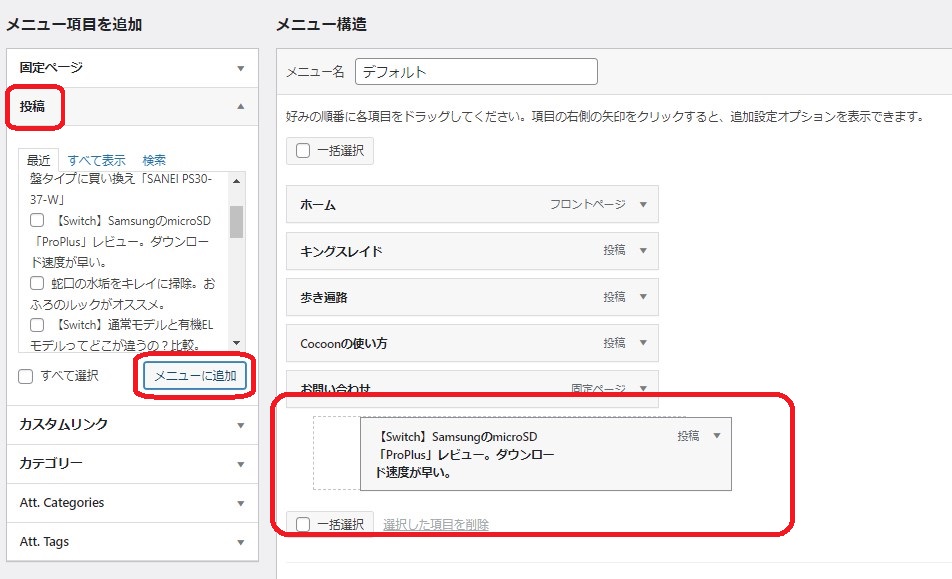This screenshot has height=579, width=952.
Task: Toggle the すべて選択 checkbox
Action: 26,376
